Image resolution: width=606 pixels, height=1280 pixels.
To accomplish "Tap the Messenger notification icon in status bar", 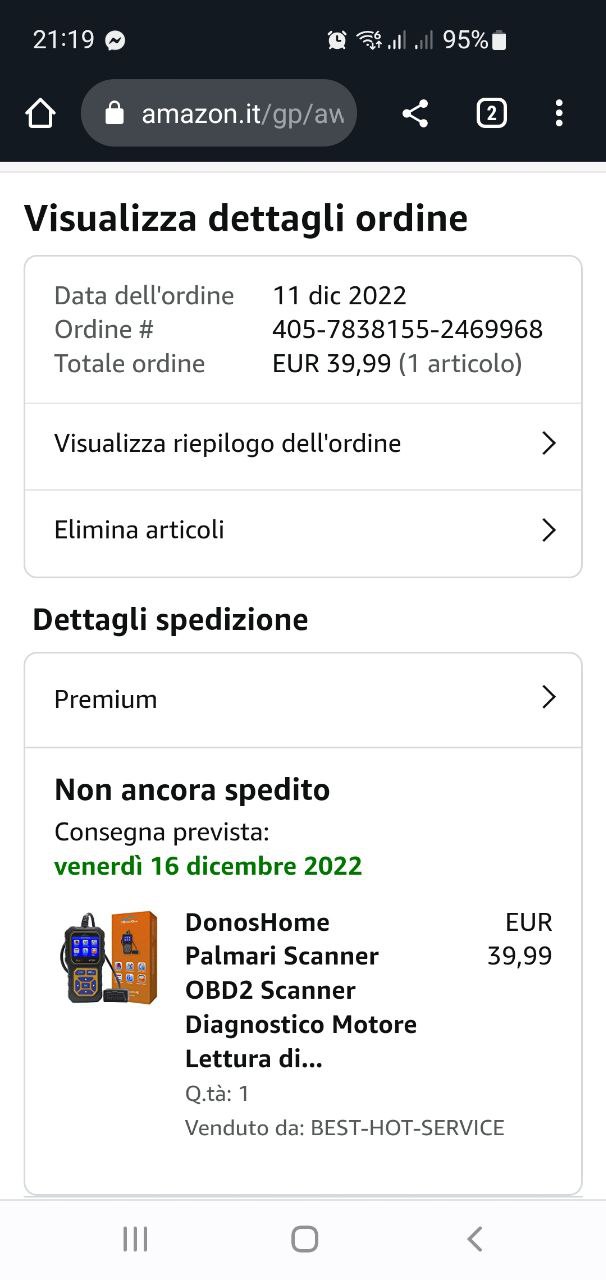I will point(115,40).
